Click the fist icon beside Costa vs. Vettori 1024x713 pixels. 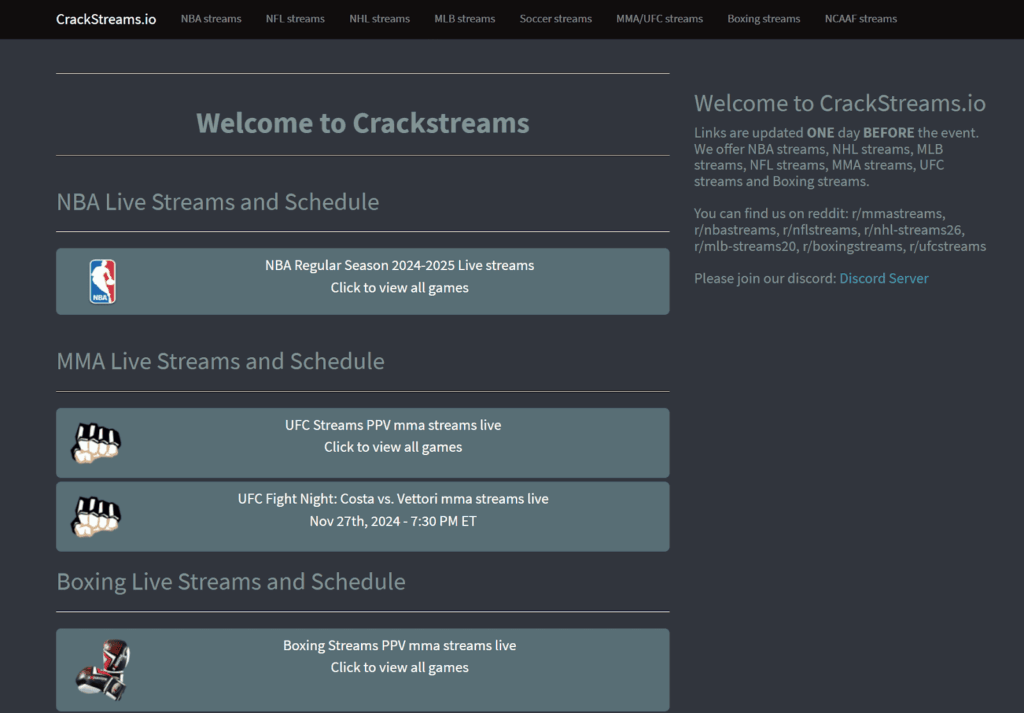click(x=96, y=517)
